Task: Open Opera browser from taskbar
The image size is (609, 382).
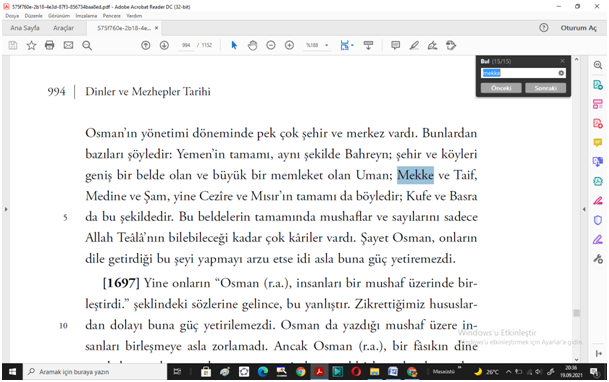Action: (x=356, y=372)
